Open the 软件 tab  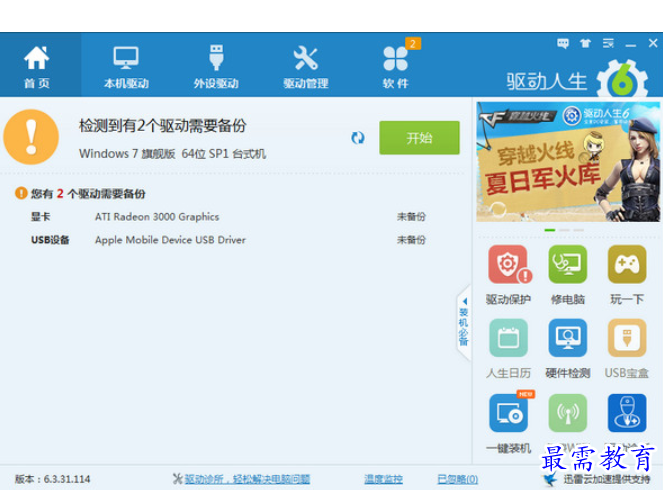point(395,67)
